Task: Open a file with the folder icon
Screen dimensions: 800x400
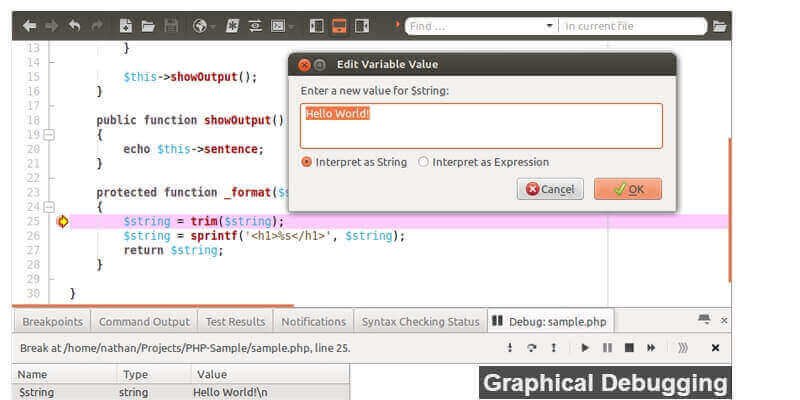Action: [x=148, y=25]
